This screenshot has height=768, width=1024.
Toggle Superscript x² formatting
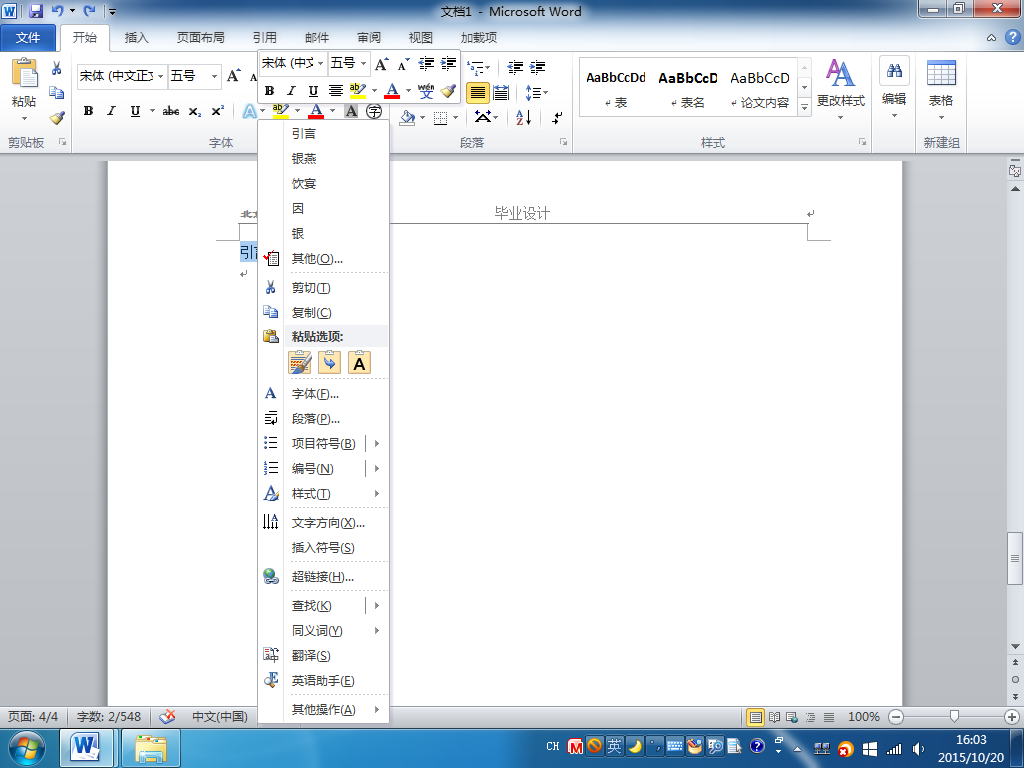point(217,111)
